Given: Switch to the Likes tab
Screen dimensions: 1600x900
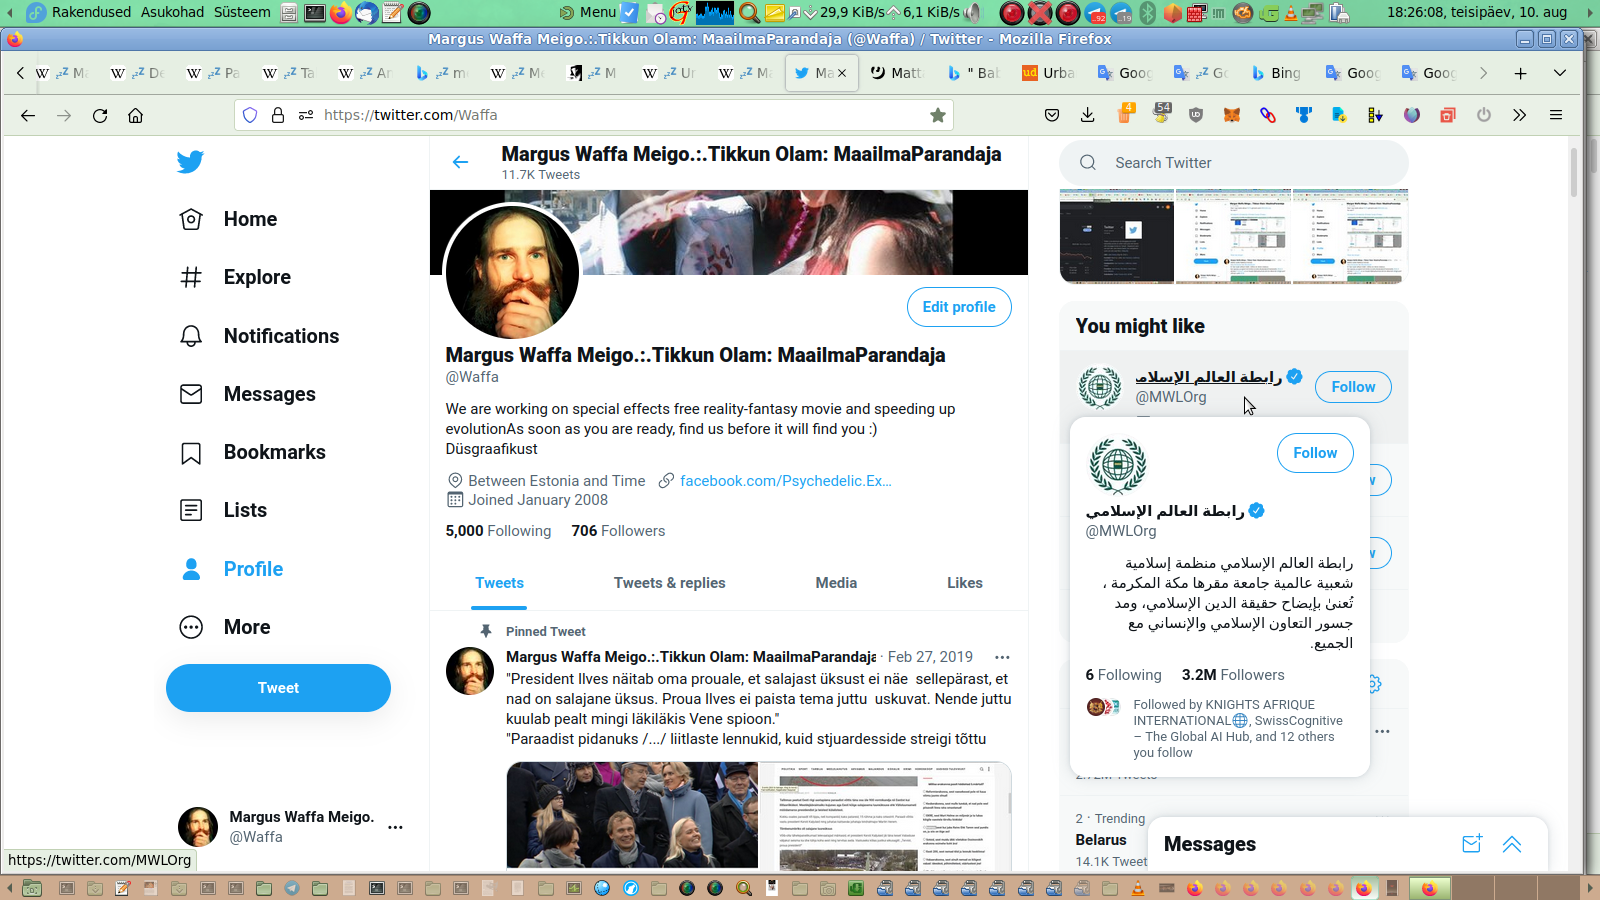Looking at the screenshot, I should [x=964, y=583].
